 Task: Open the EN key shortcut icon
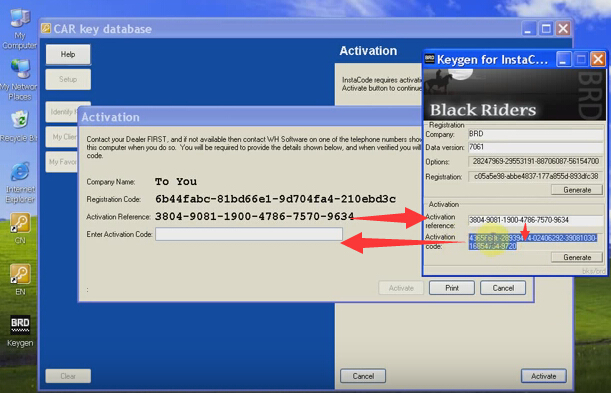20,280
